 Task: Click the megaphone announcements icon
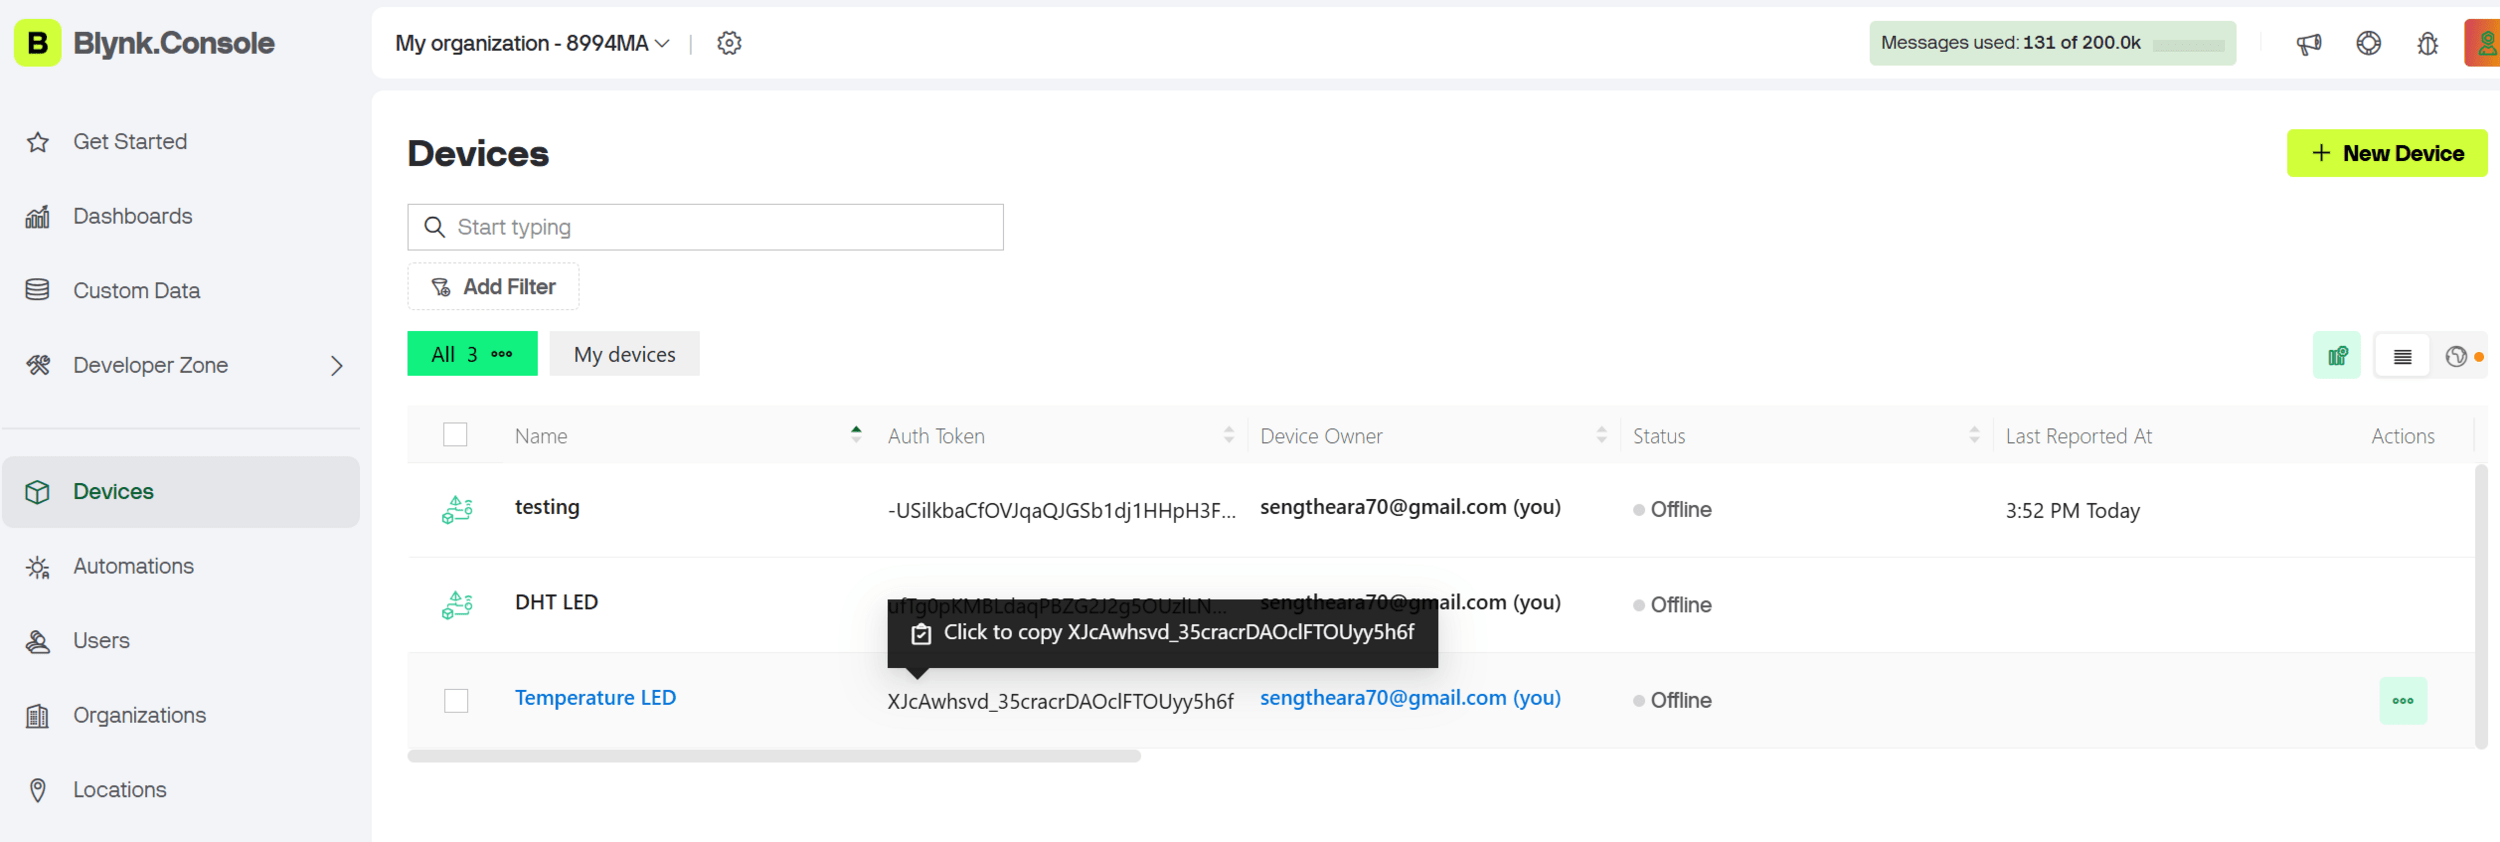pyautogui.click(x=2308, y=44)
